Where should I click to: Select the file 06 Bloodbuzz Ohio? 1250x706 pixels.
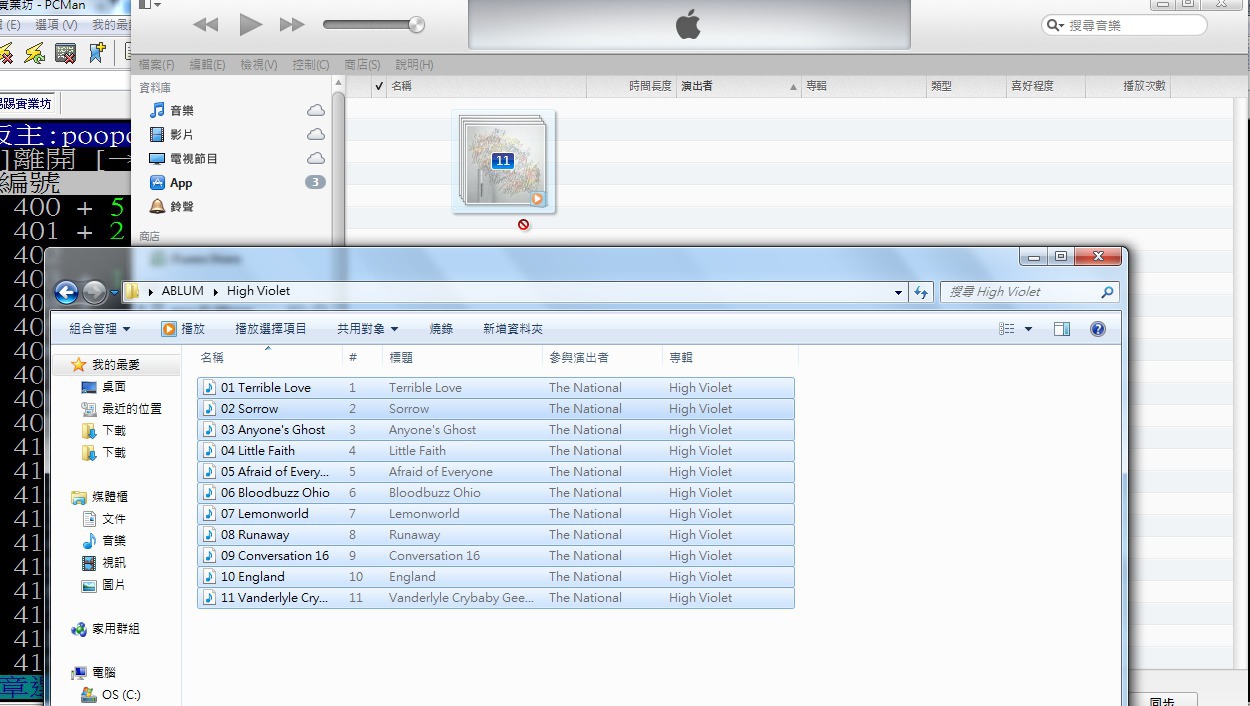click(495, 492)
